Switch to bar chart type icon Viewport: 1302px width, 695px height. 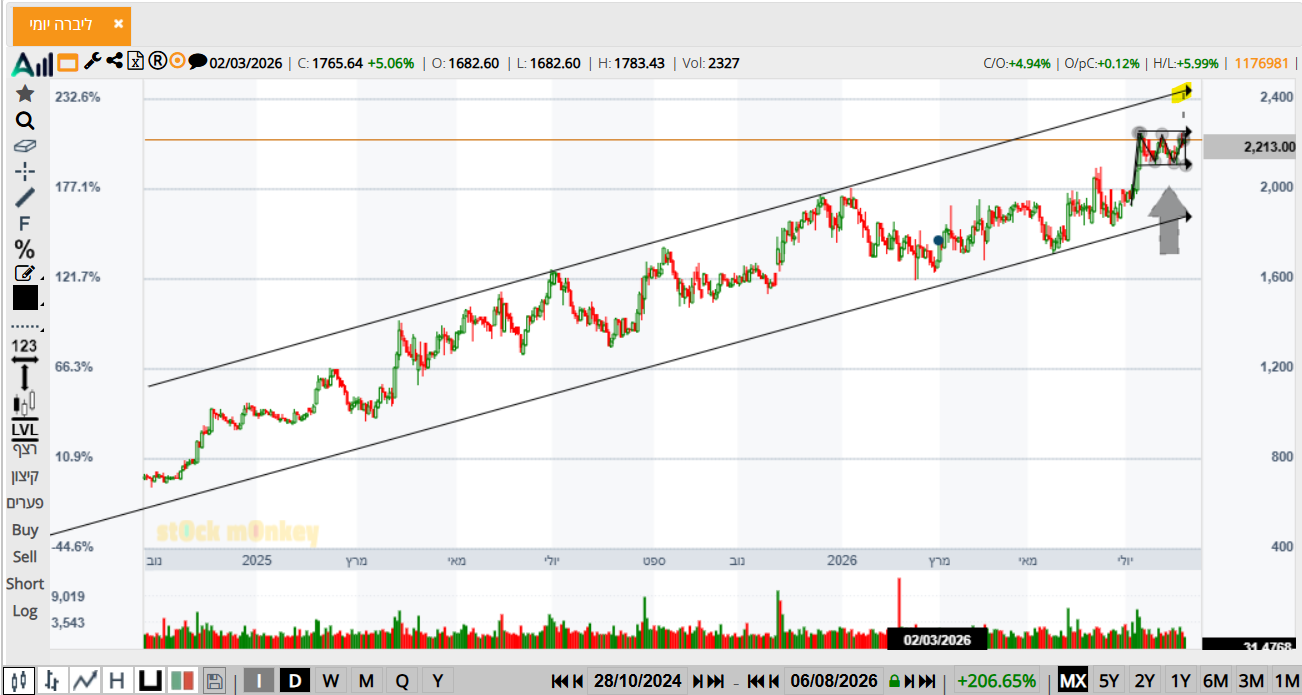click(52, 681)
